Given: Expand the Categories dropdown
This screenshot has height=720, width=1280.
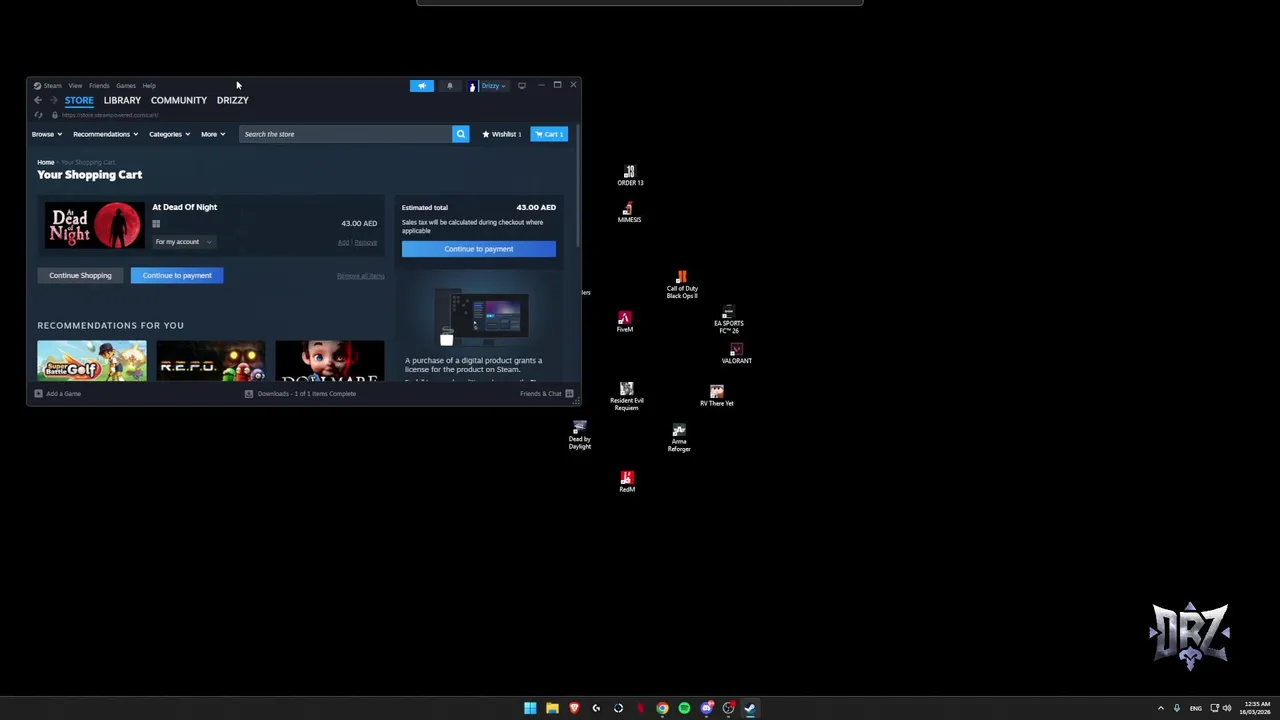Looking at the screenshot, I should [170, 134].
